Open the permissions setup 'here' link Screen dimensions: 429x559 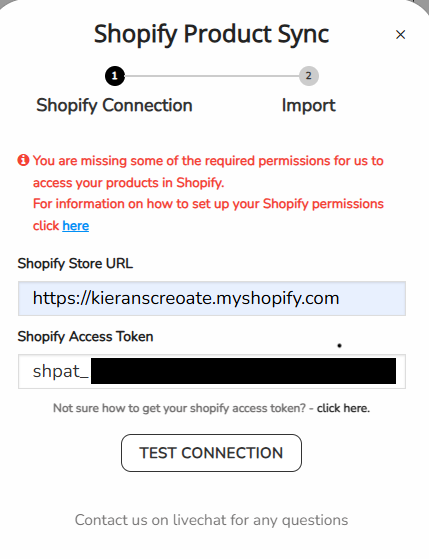click(76, 226)
